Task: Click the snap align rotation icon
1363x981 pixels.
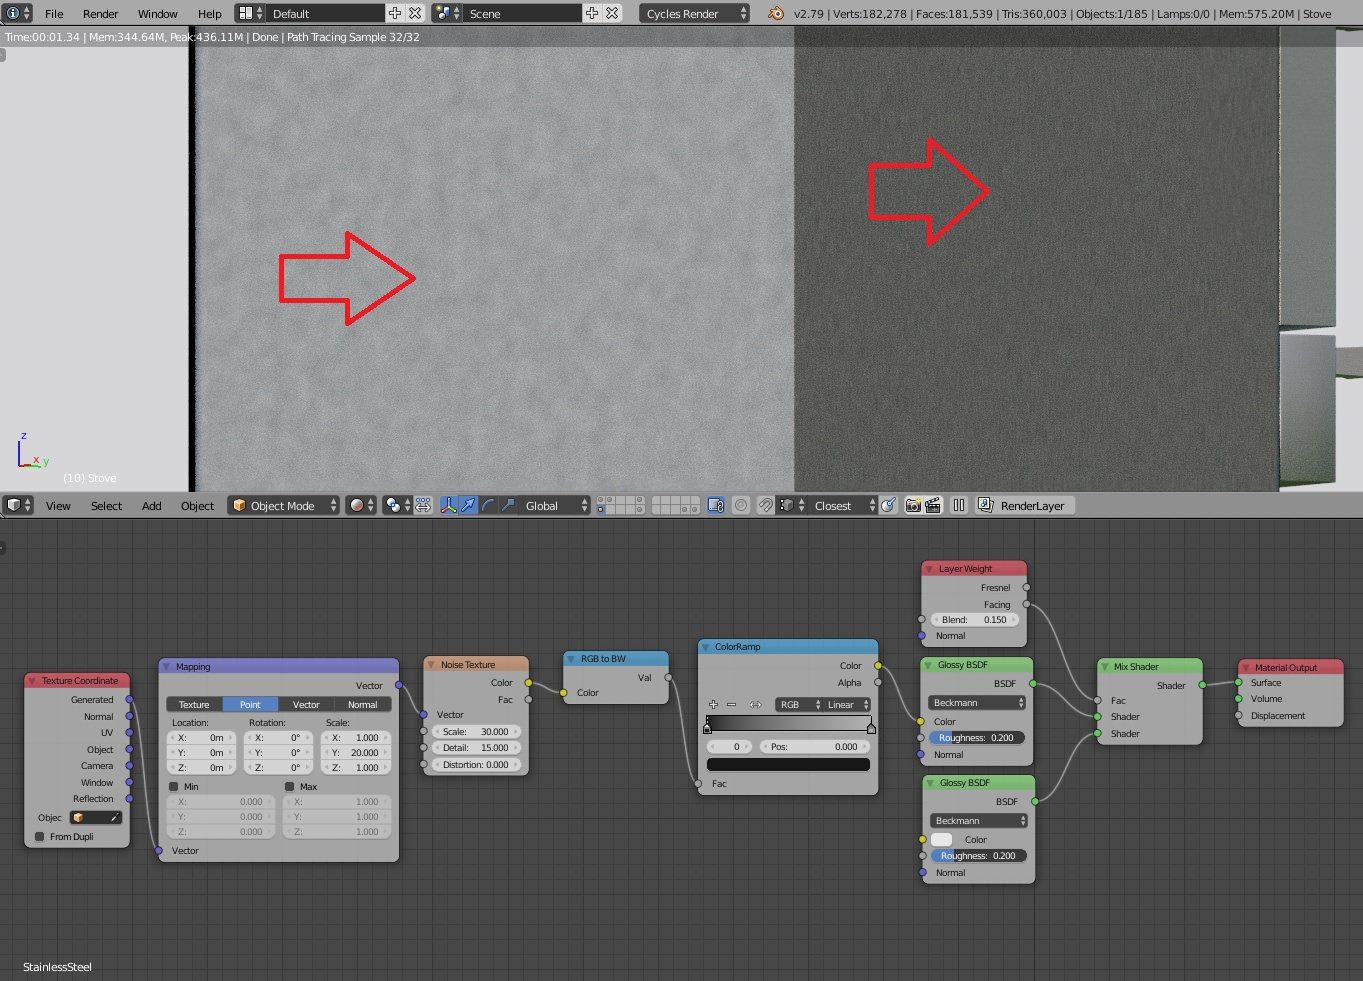Action: point(888,505)
